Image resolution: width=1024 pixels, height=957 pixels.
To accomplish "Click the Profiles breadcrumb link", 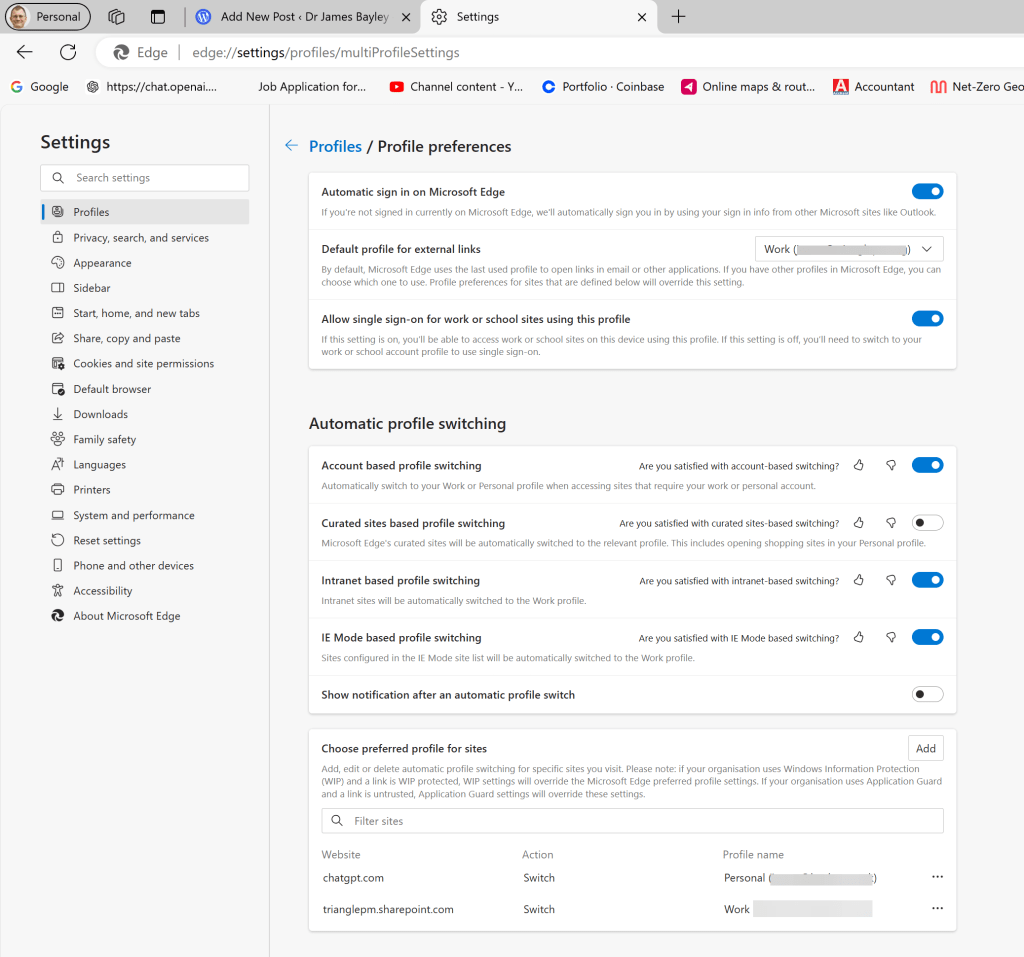I will (x=335, y=146).
